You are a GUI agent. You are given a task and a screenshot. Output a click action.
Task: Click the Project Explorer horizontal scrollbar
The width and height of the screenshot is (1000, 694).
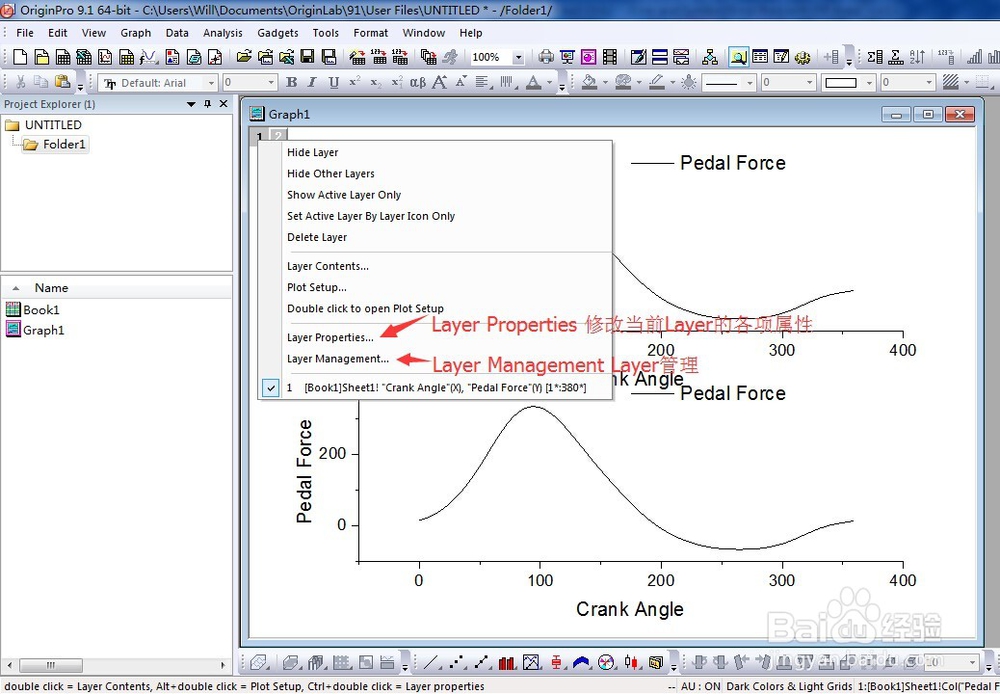point(51,665)
